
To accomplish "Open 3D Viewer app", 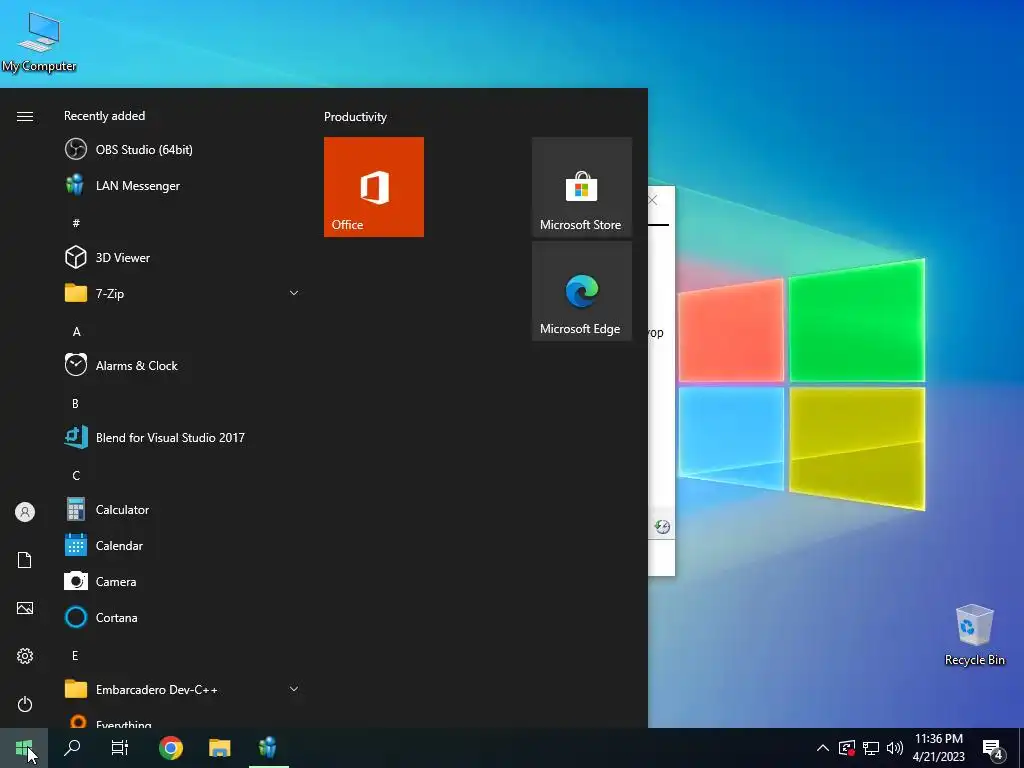I will [182, 257].
